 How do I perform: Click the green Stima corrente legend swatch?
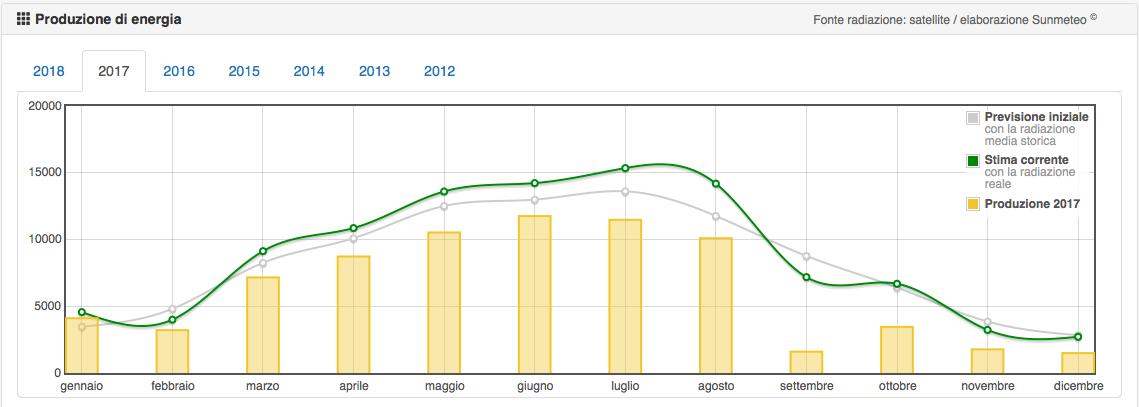(x=973, y=161)
